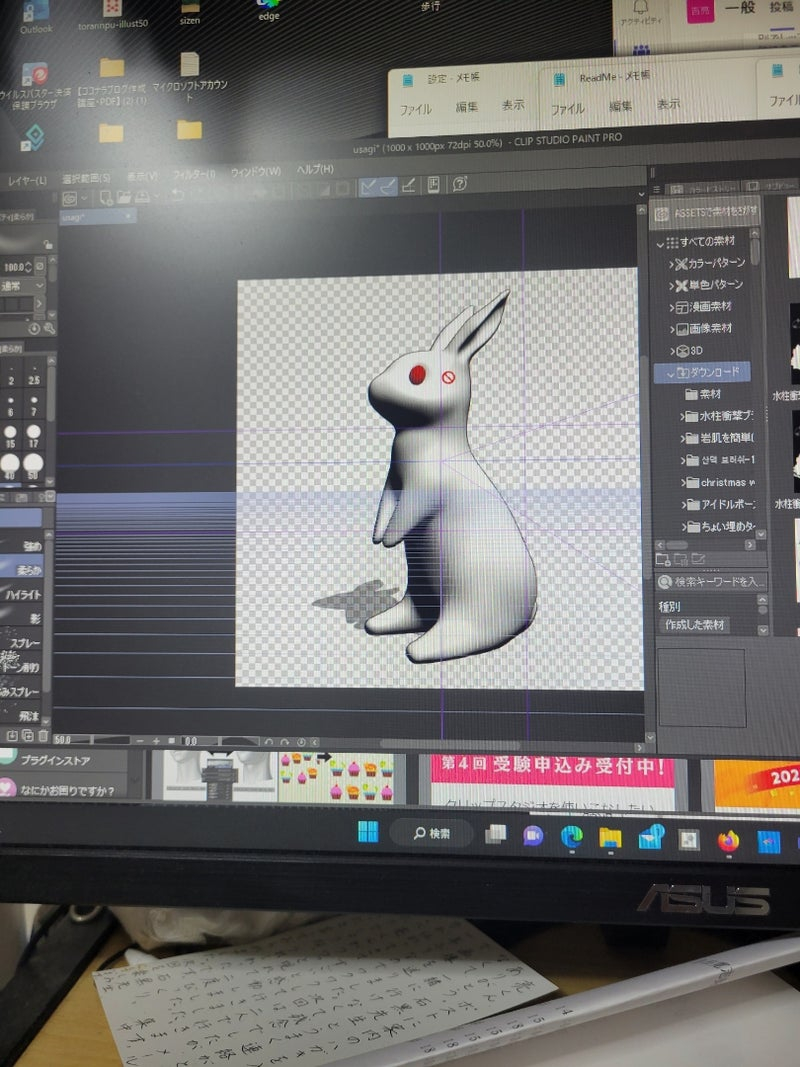Image resolution: width=800 pixels, height=1067 pixels.
Task: Click the Windows Start button
Action: (368, 832)
